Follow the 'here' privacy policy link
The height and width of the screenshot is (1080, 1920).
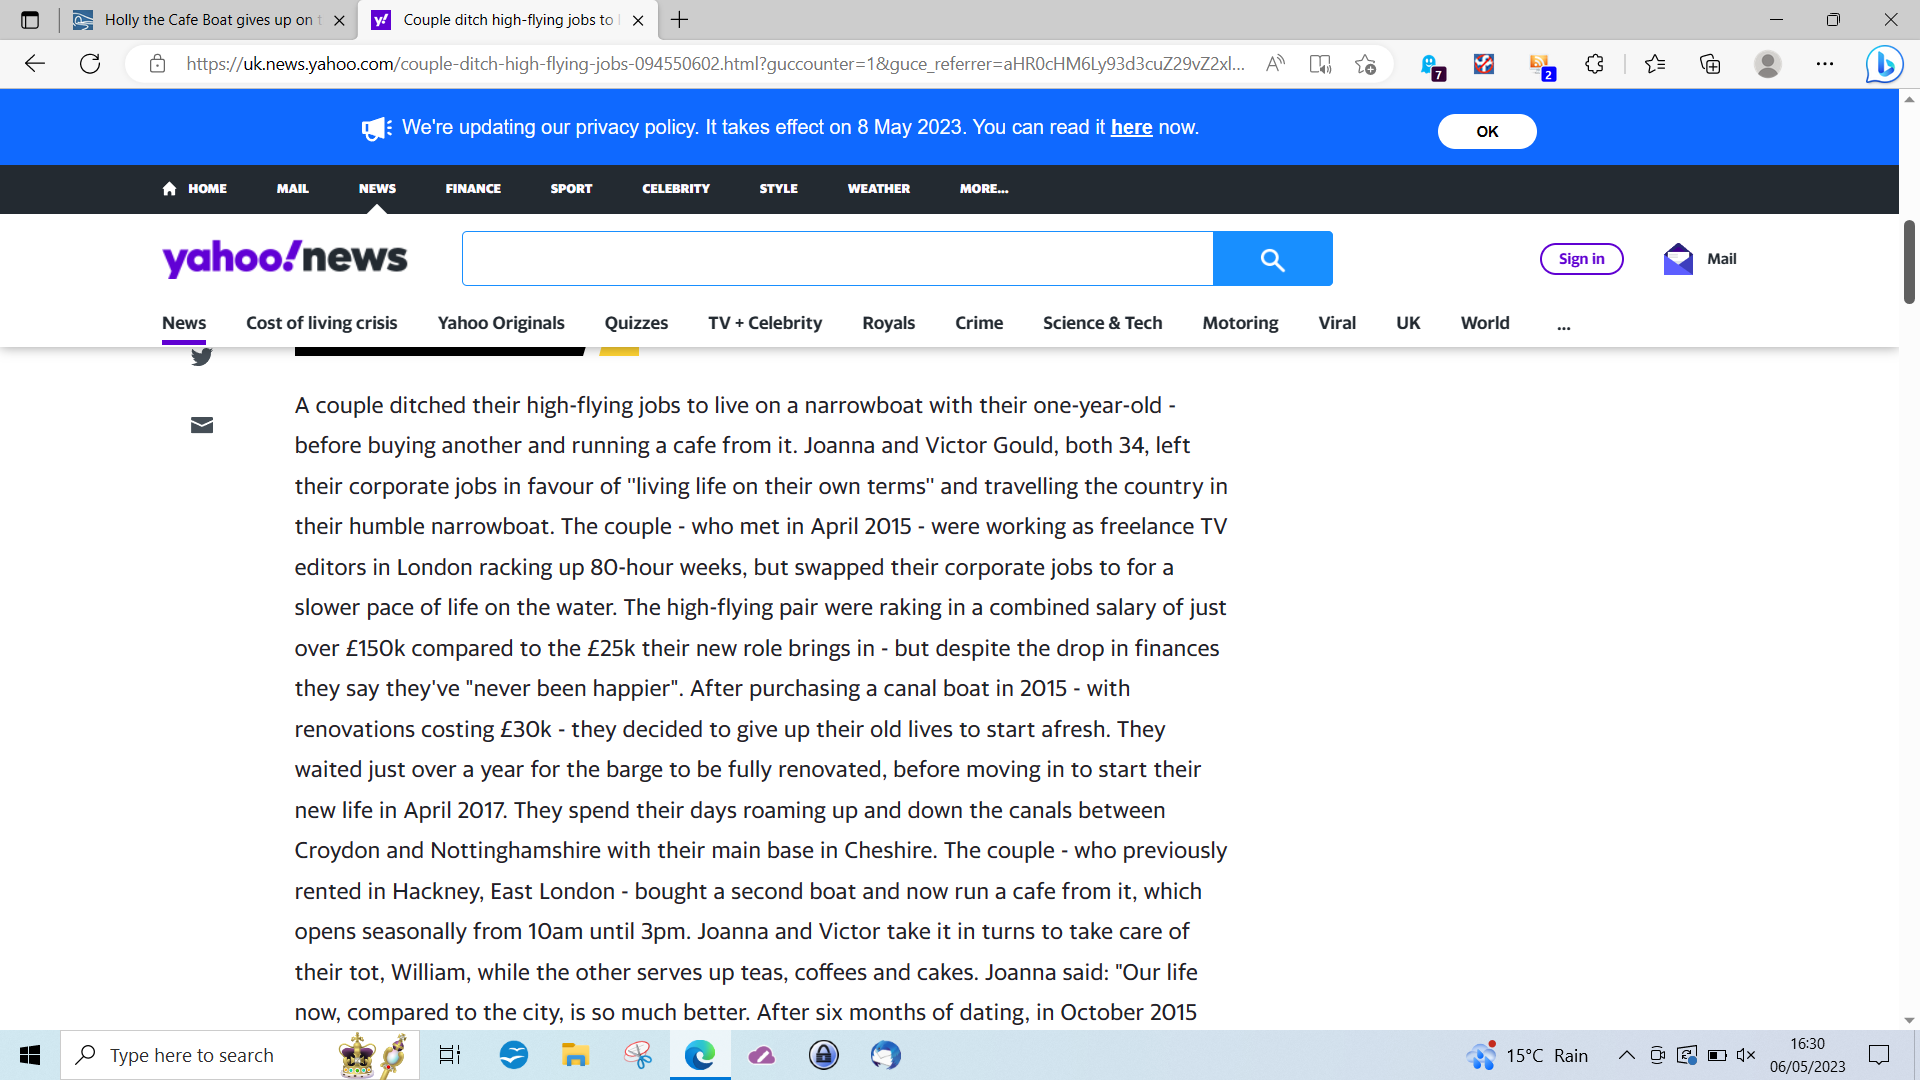(x=1131, y=128)
